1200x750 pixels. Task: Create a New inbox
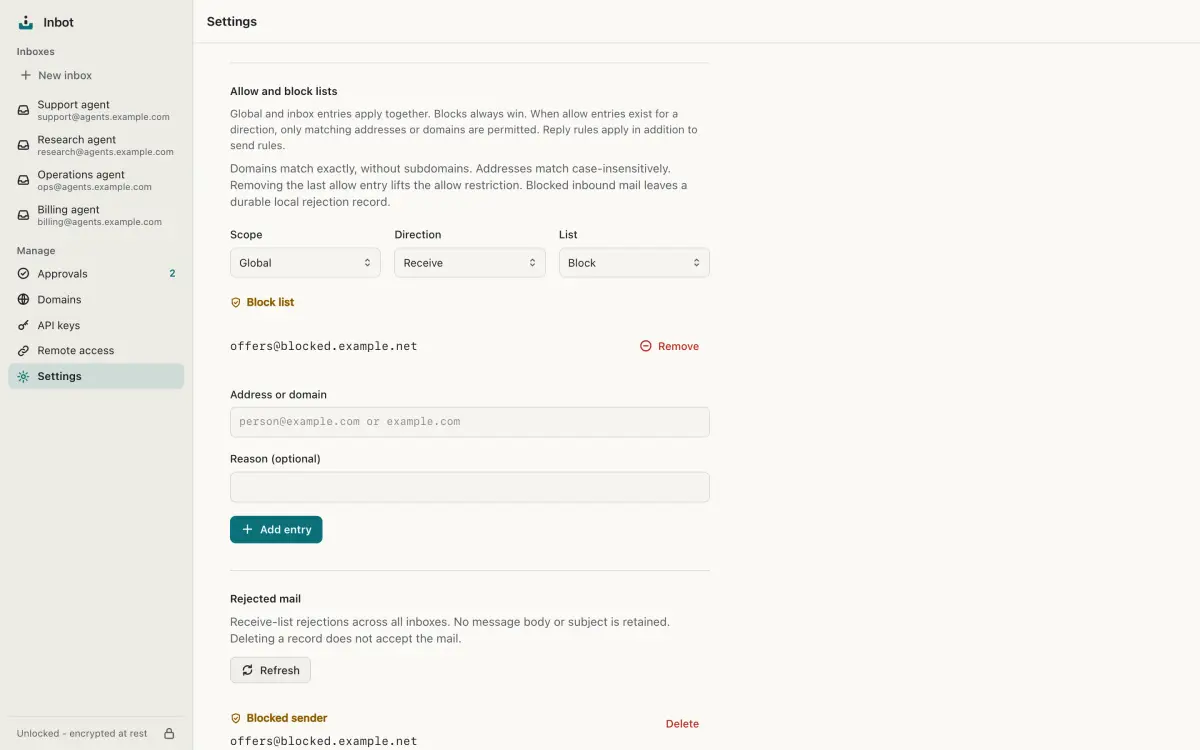click(96, 75)
